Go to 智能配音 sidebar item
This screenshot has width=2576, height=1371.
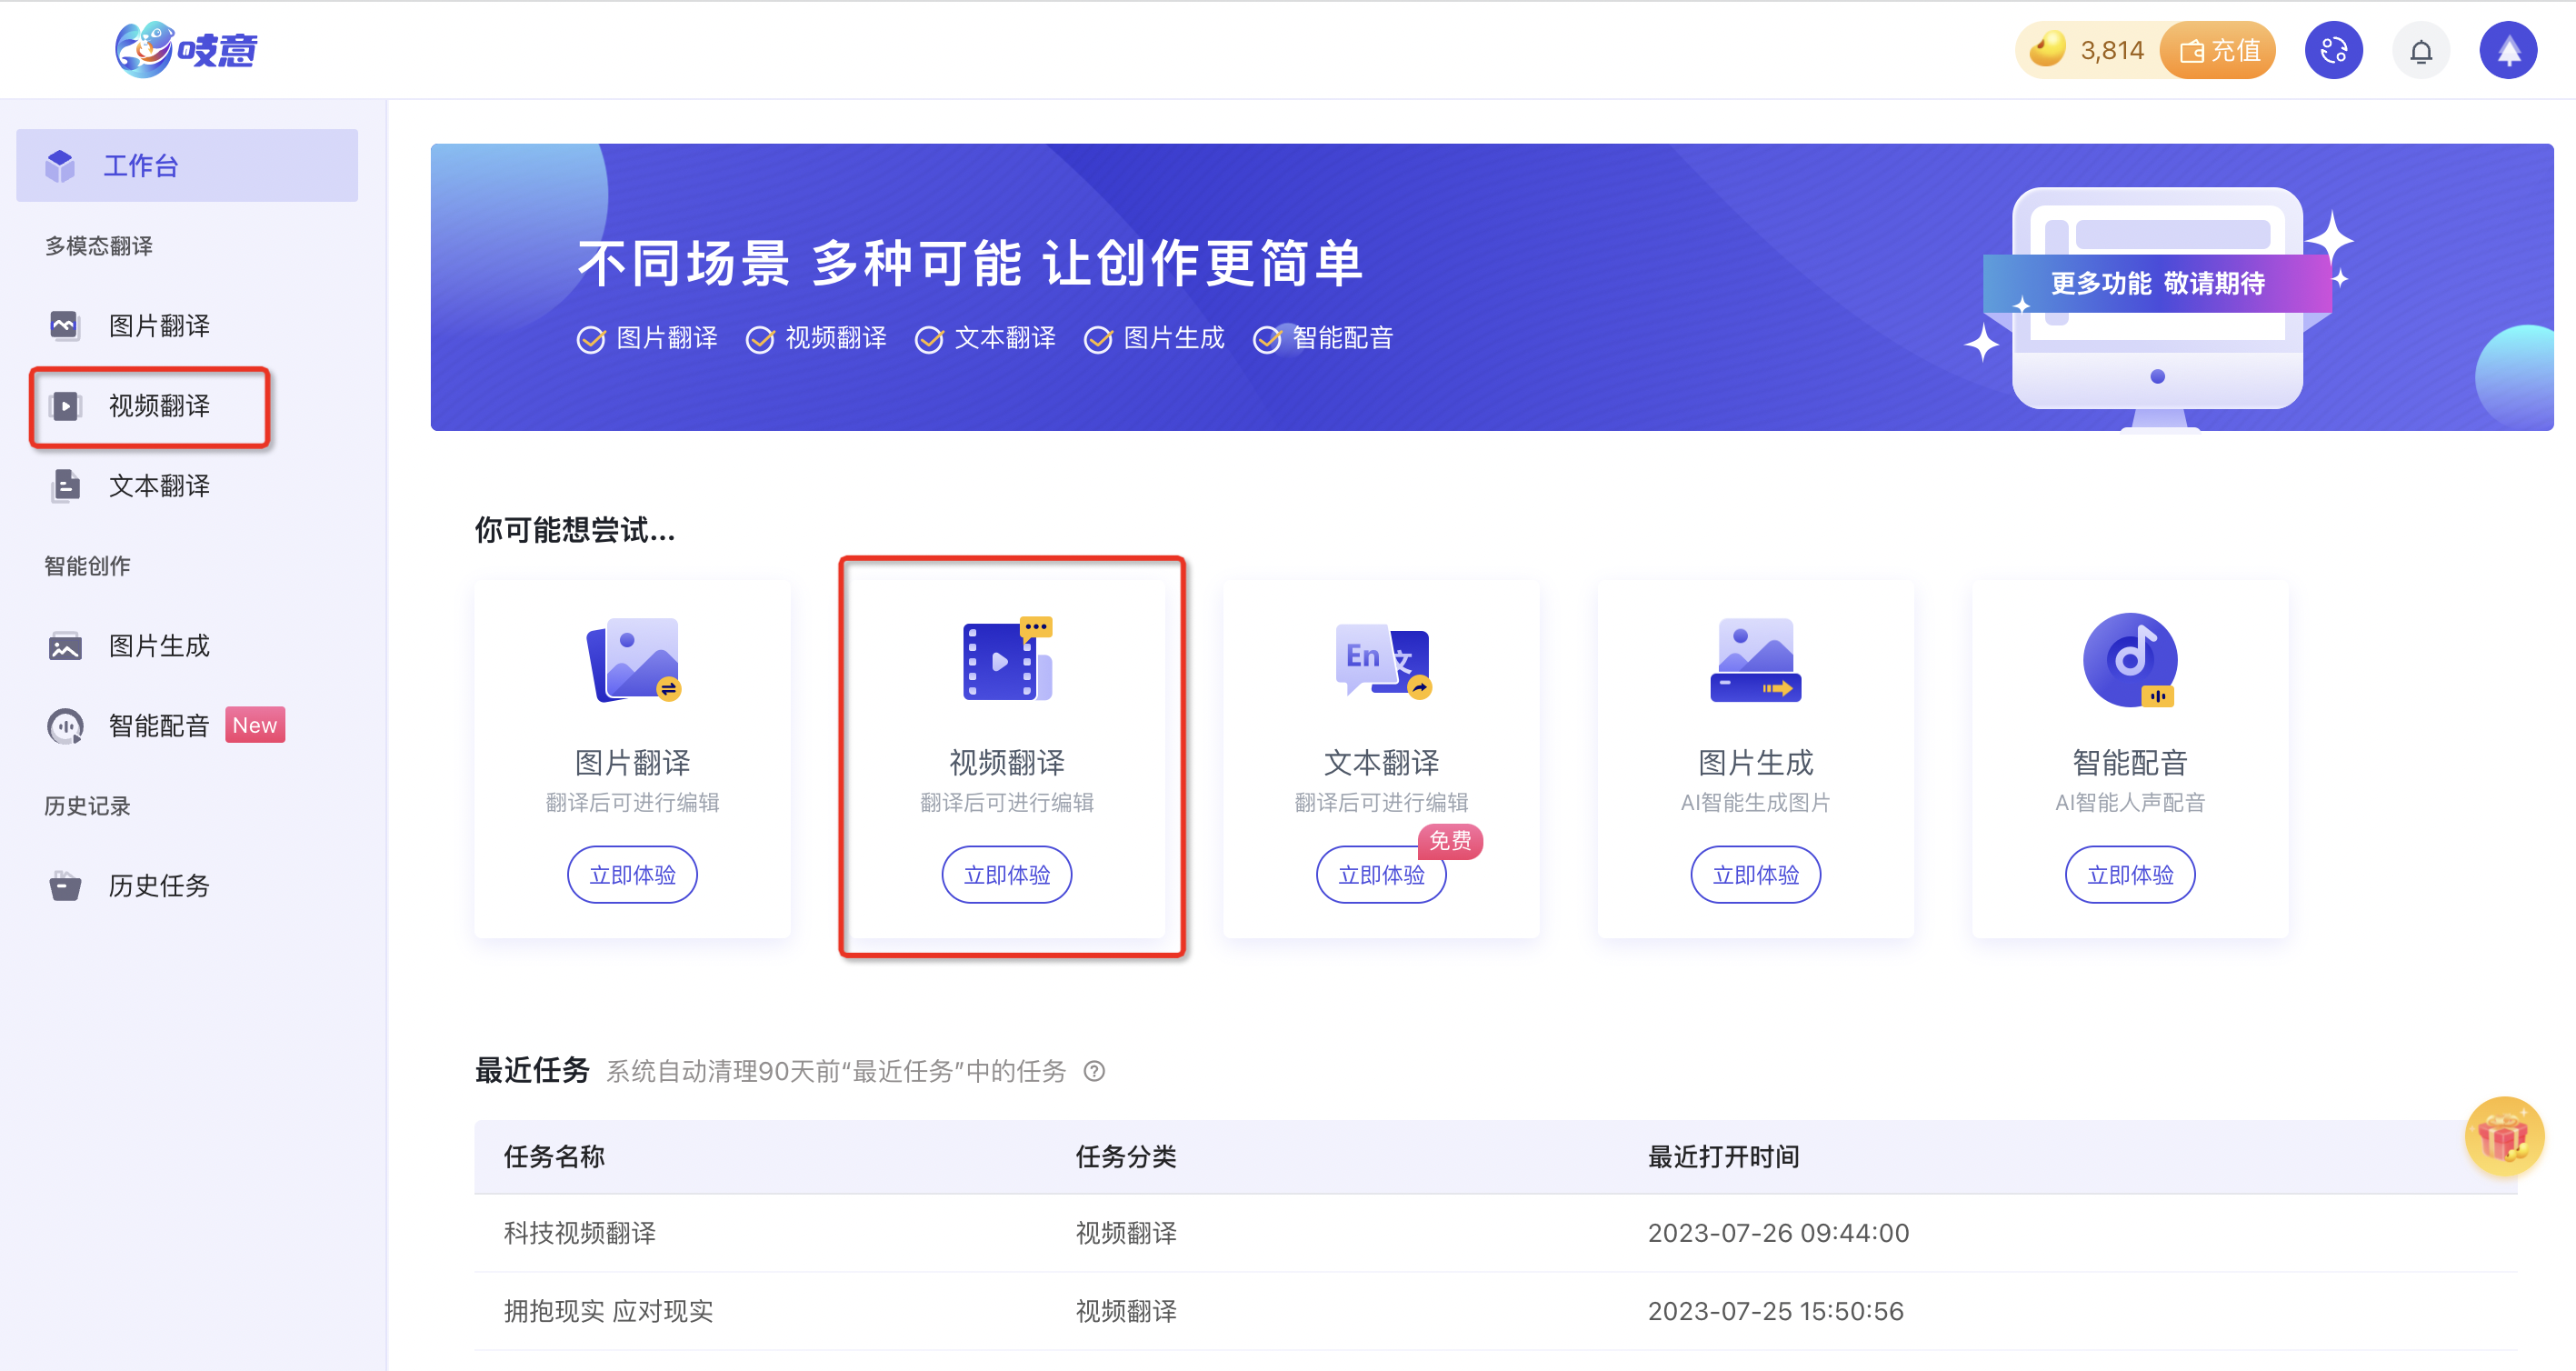pyautogui.click(x=158, y=725)
